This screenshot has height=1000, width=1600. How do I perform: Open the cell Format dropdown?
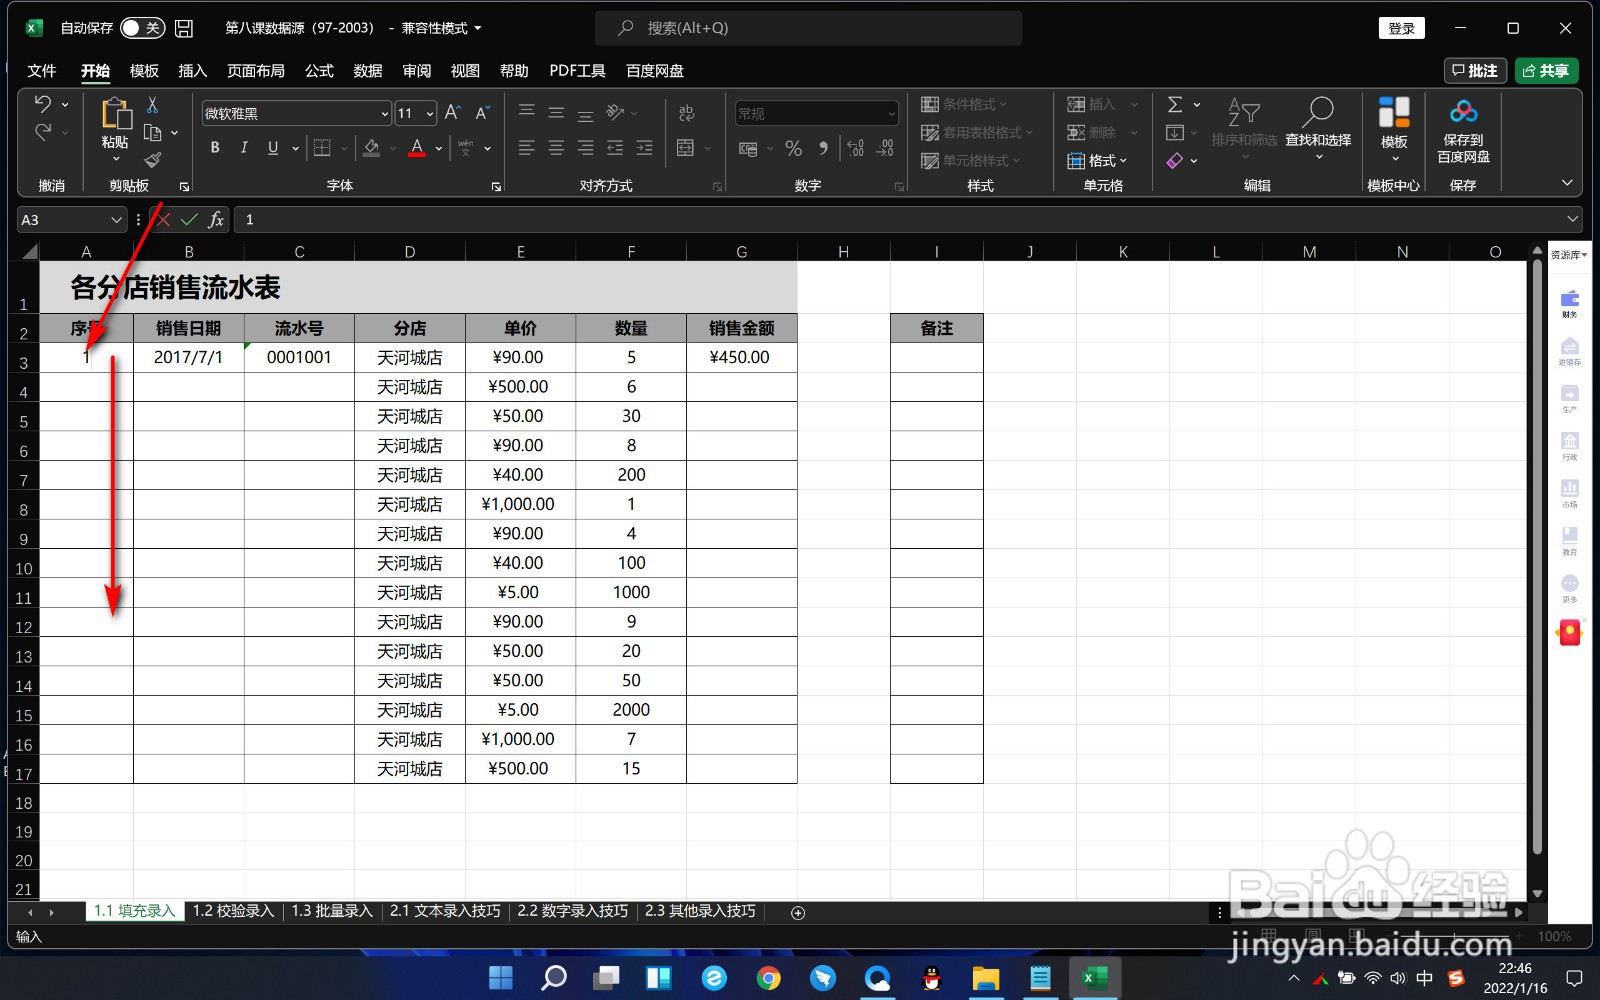(x=1098, y=160)
